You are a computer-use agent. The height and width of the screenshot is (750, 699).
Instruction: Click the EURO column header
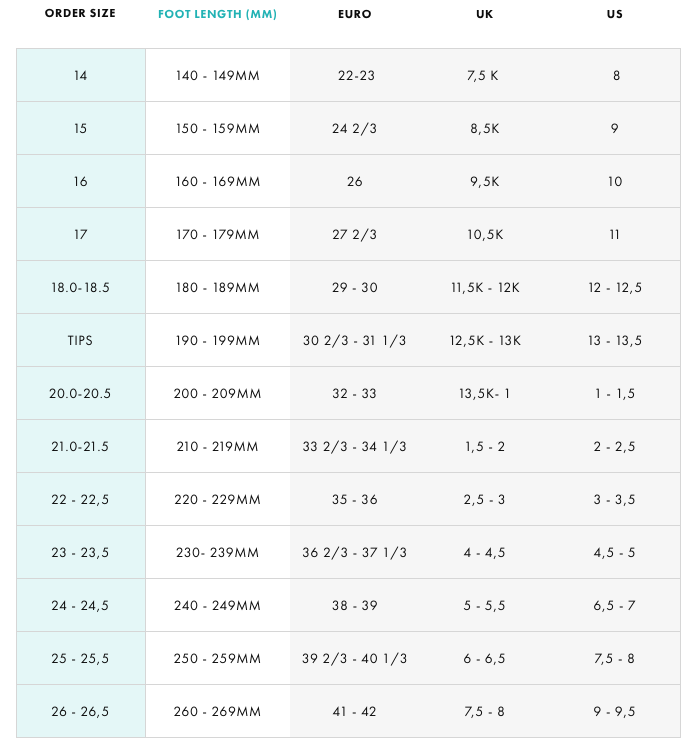pyautogui.click(x=355, y=14)
